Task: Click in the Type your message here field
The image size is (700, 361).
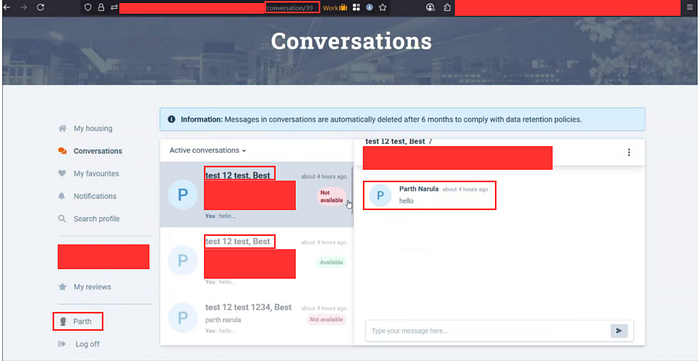Action: 488,331
